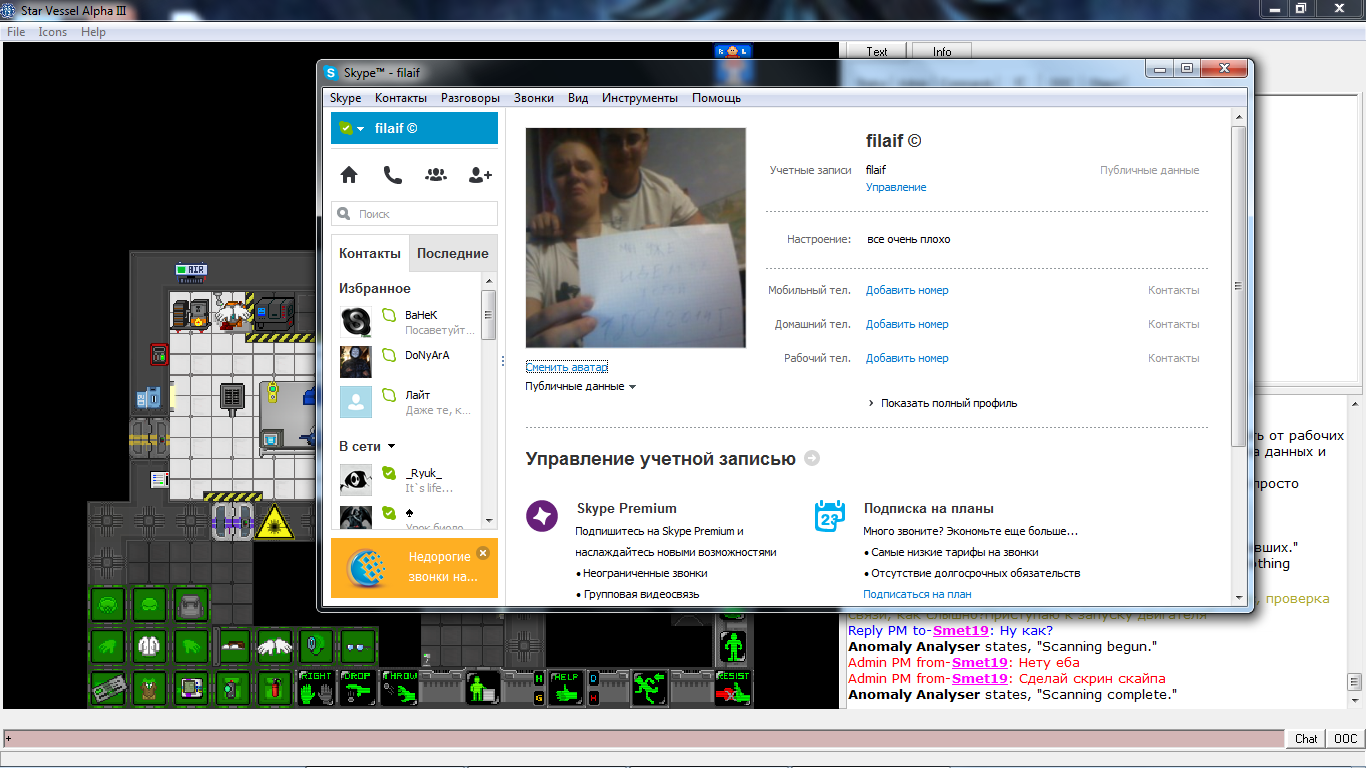Toggle the RESIST action button

pos(733,688)
